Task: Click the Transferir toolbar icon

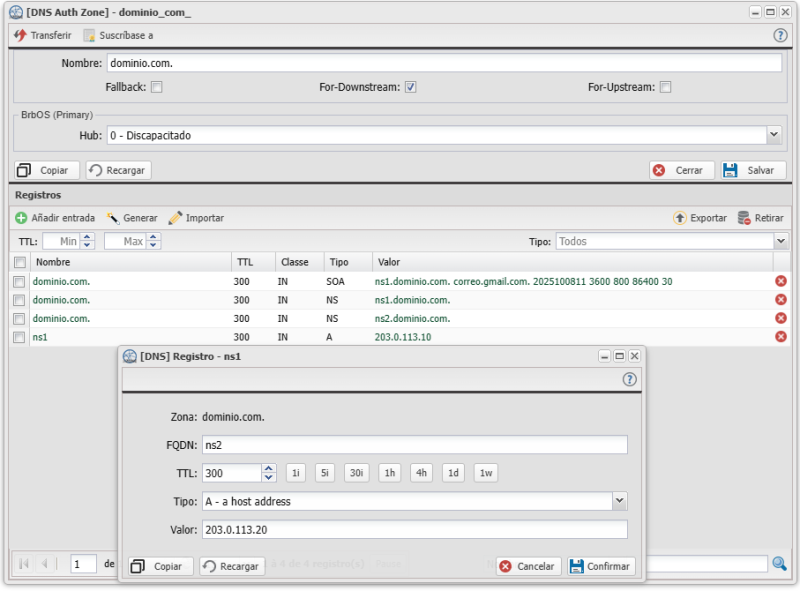Action: click(x=20, y=35)
